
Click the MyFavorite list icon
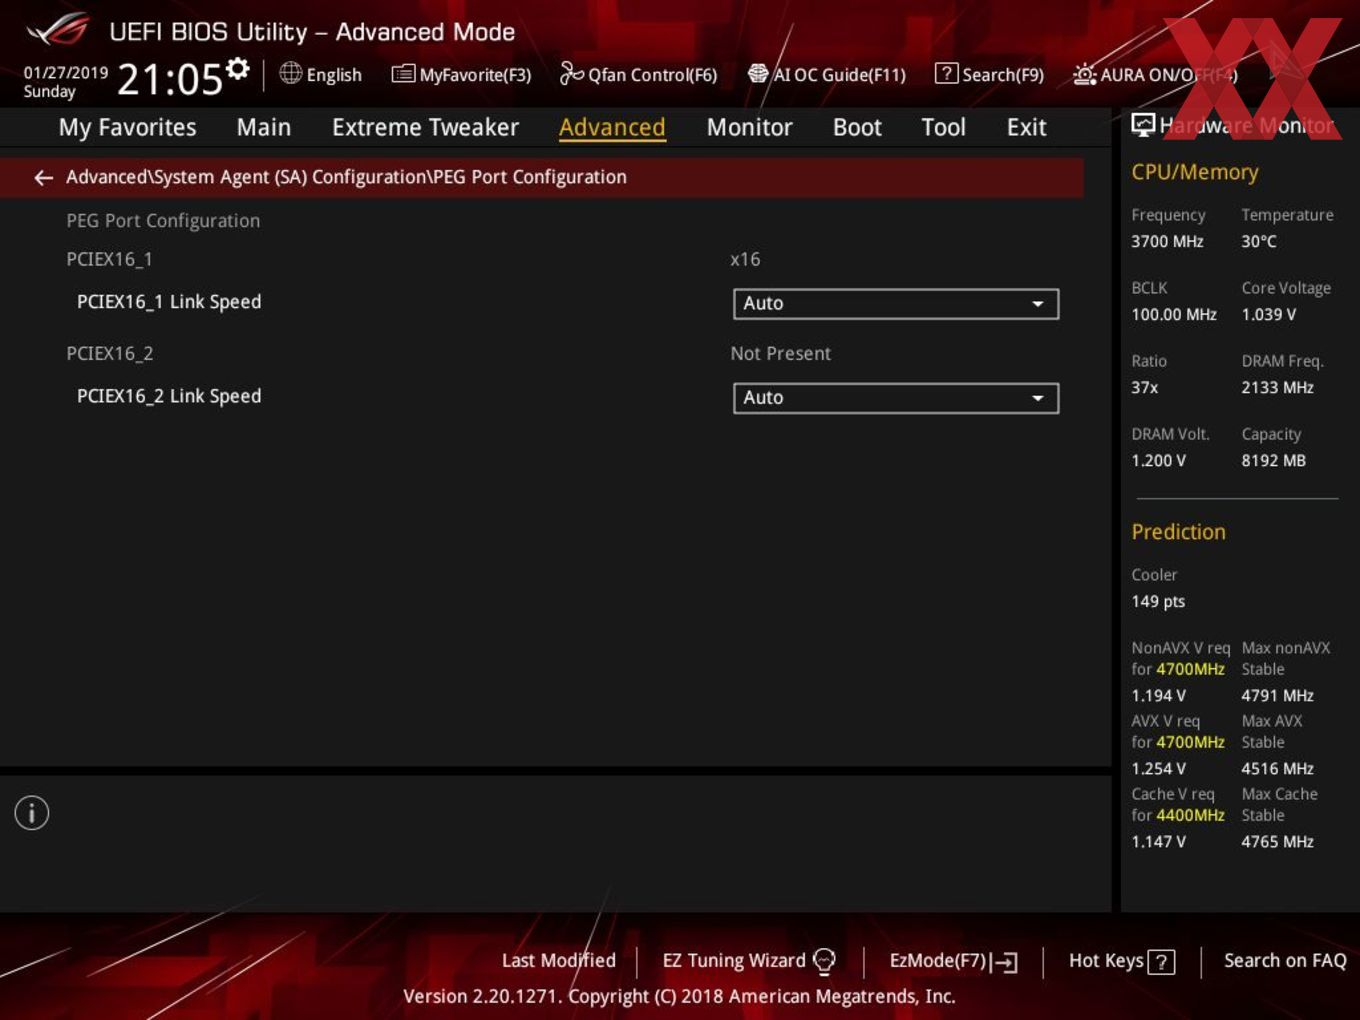[x=403, y=74]
